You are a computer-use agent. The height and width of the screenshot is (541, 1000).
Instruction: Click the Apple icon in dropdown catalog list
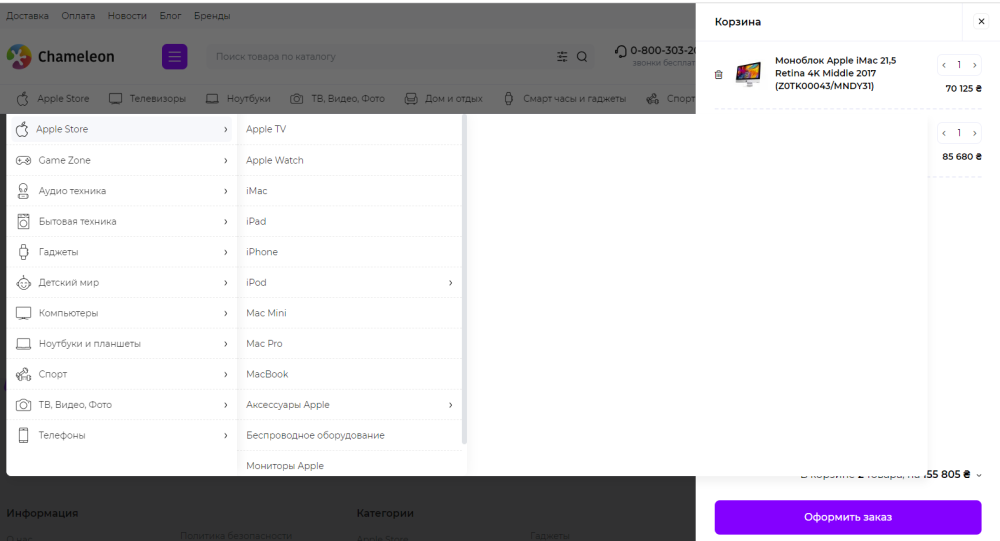[22, 130]
